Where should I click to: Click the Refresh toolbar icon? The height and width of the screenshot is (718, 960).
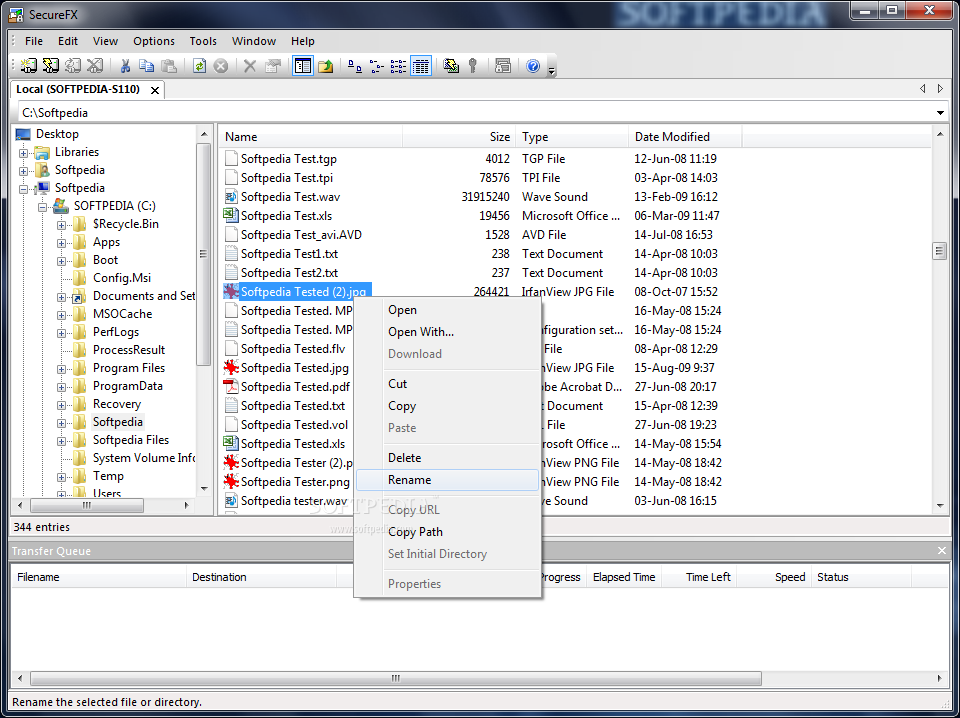199,66
